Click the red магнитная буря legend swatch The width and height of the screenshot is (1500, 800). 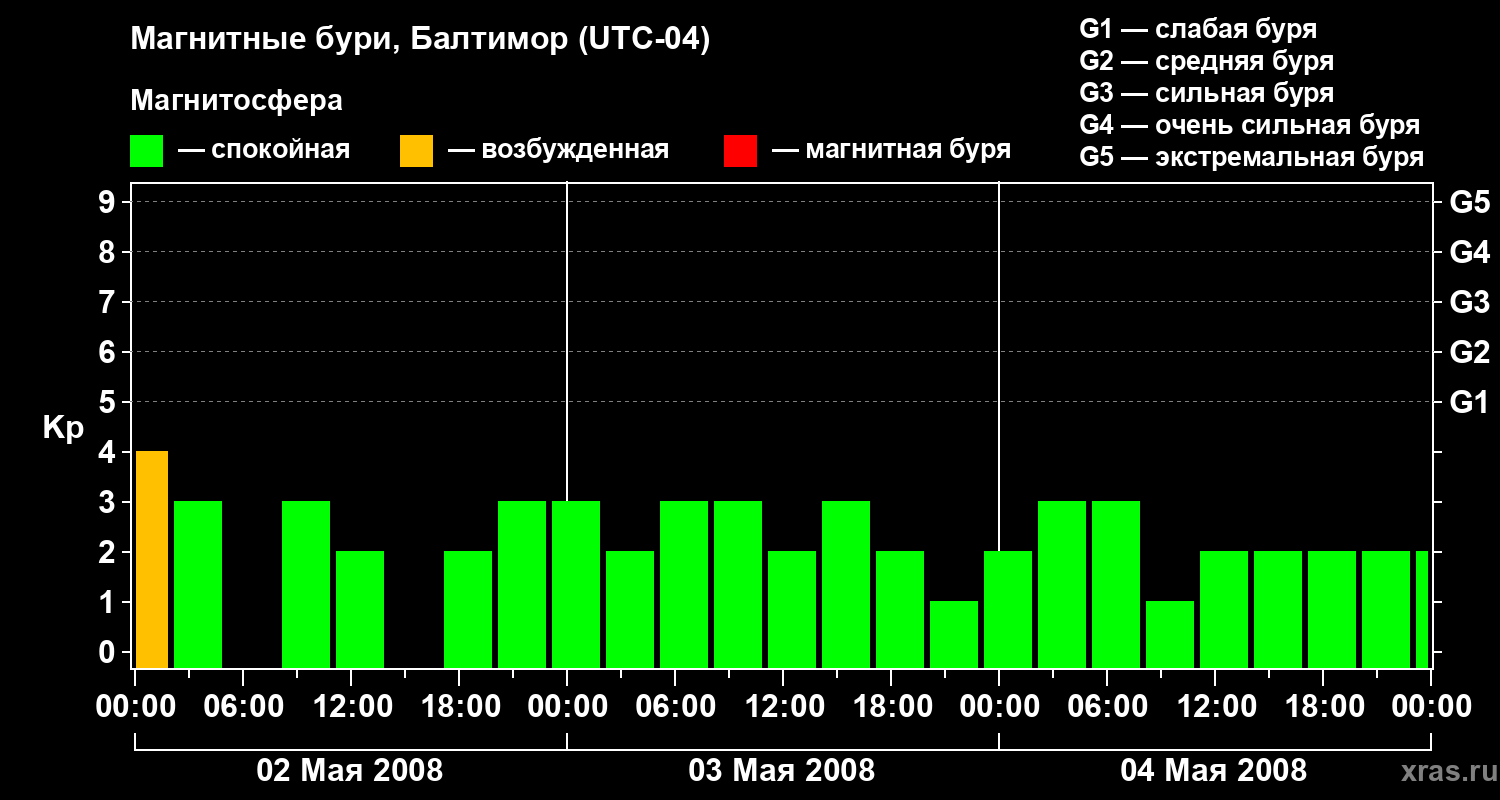[740, 151]
